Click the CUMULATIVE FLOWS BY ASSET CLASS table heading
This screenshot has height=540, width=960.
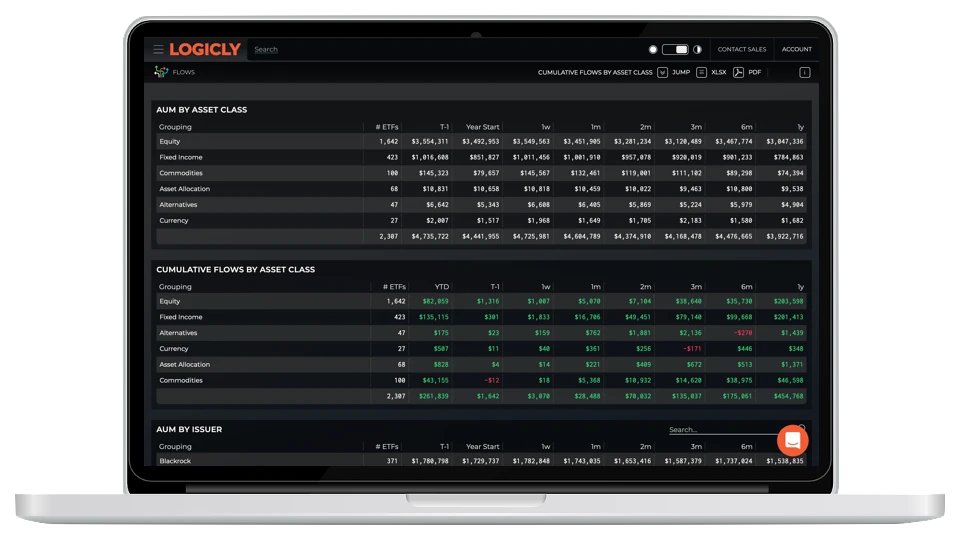point(236,269)
